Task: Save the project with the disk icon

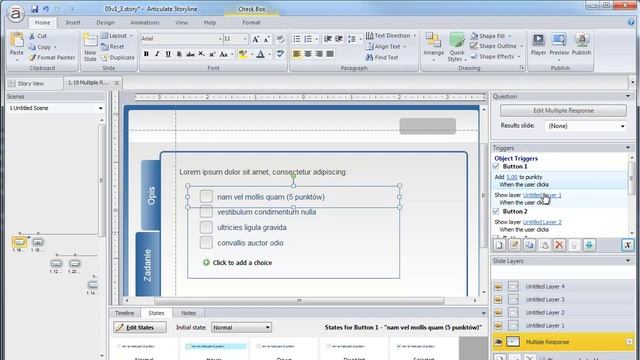Action: click(x=35, y=9)
